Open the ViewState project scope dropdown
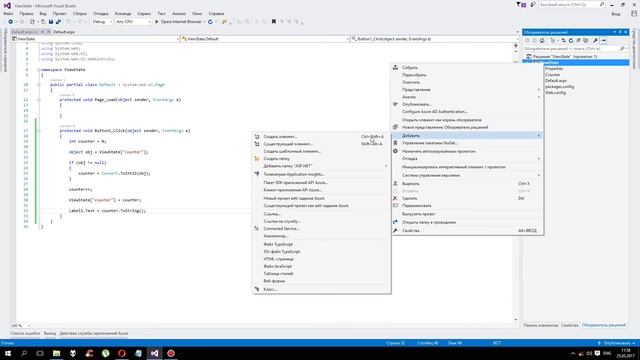640x360 pixels. tap(96, 39)
